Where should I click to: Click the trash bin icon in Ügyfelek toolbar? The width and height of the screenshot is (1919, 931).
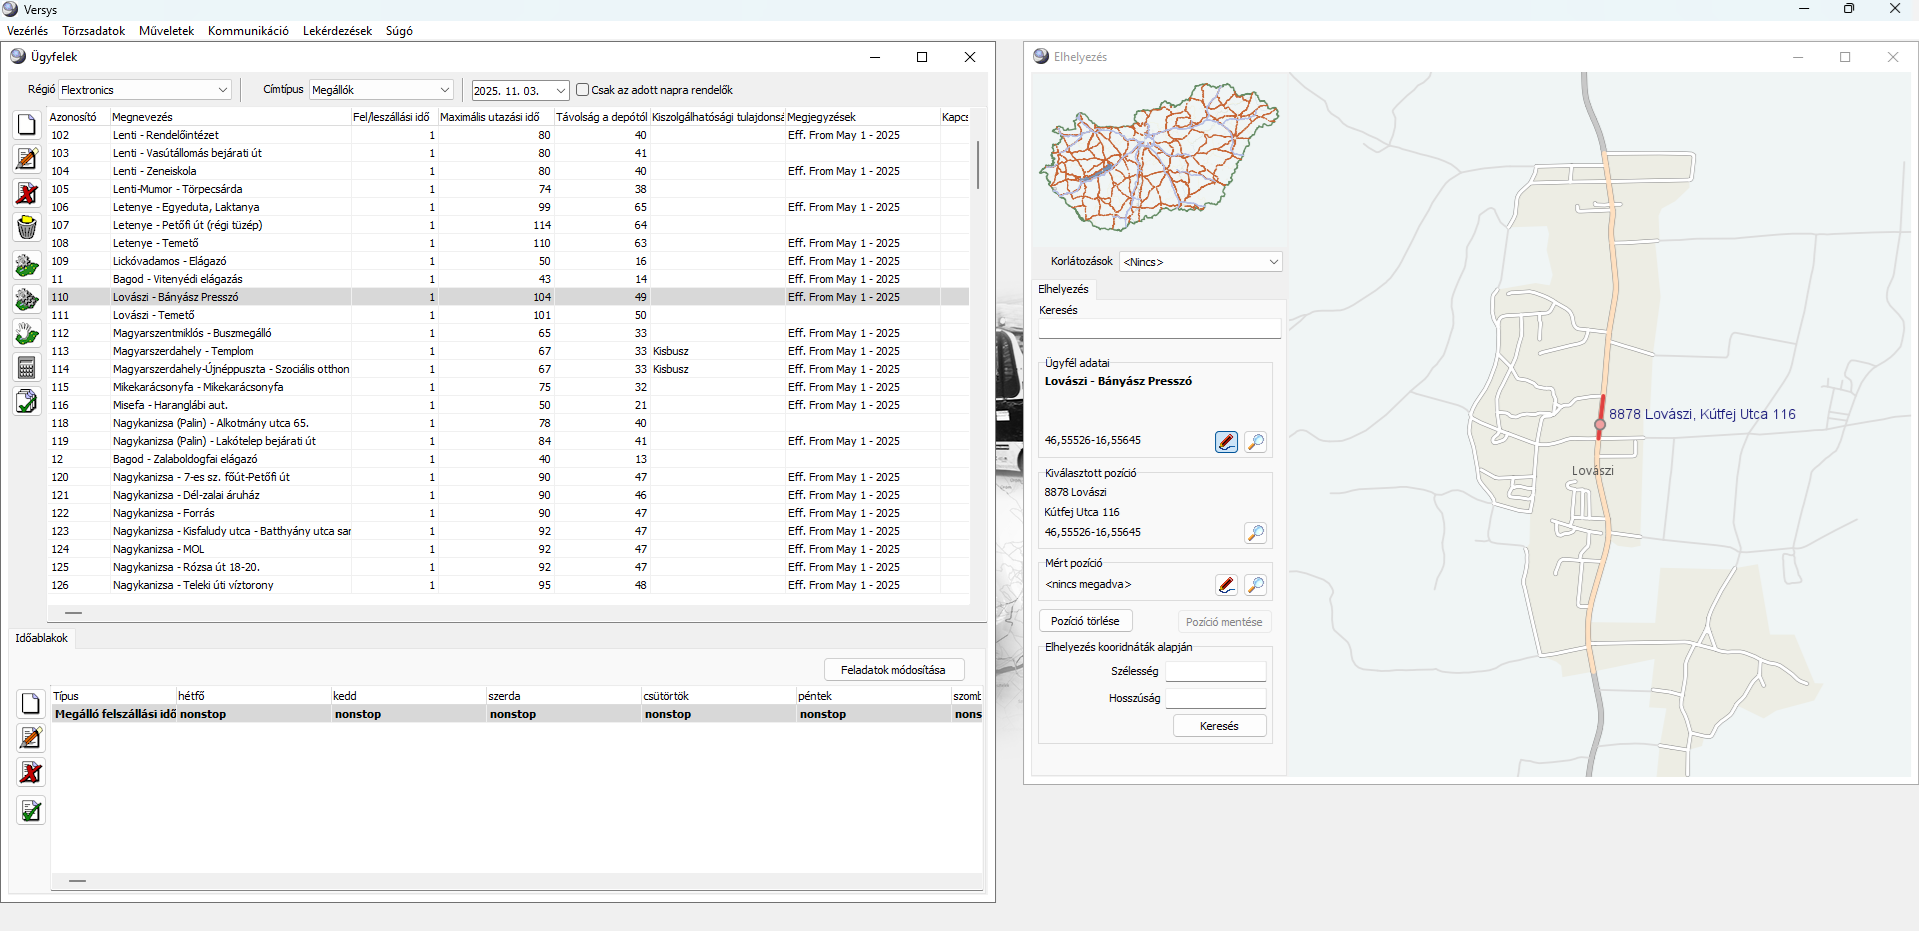coord(27,227)
